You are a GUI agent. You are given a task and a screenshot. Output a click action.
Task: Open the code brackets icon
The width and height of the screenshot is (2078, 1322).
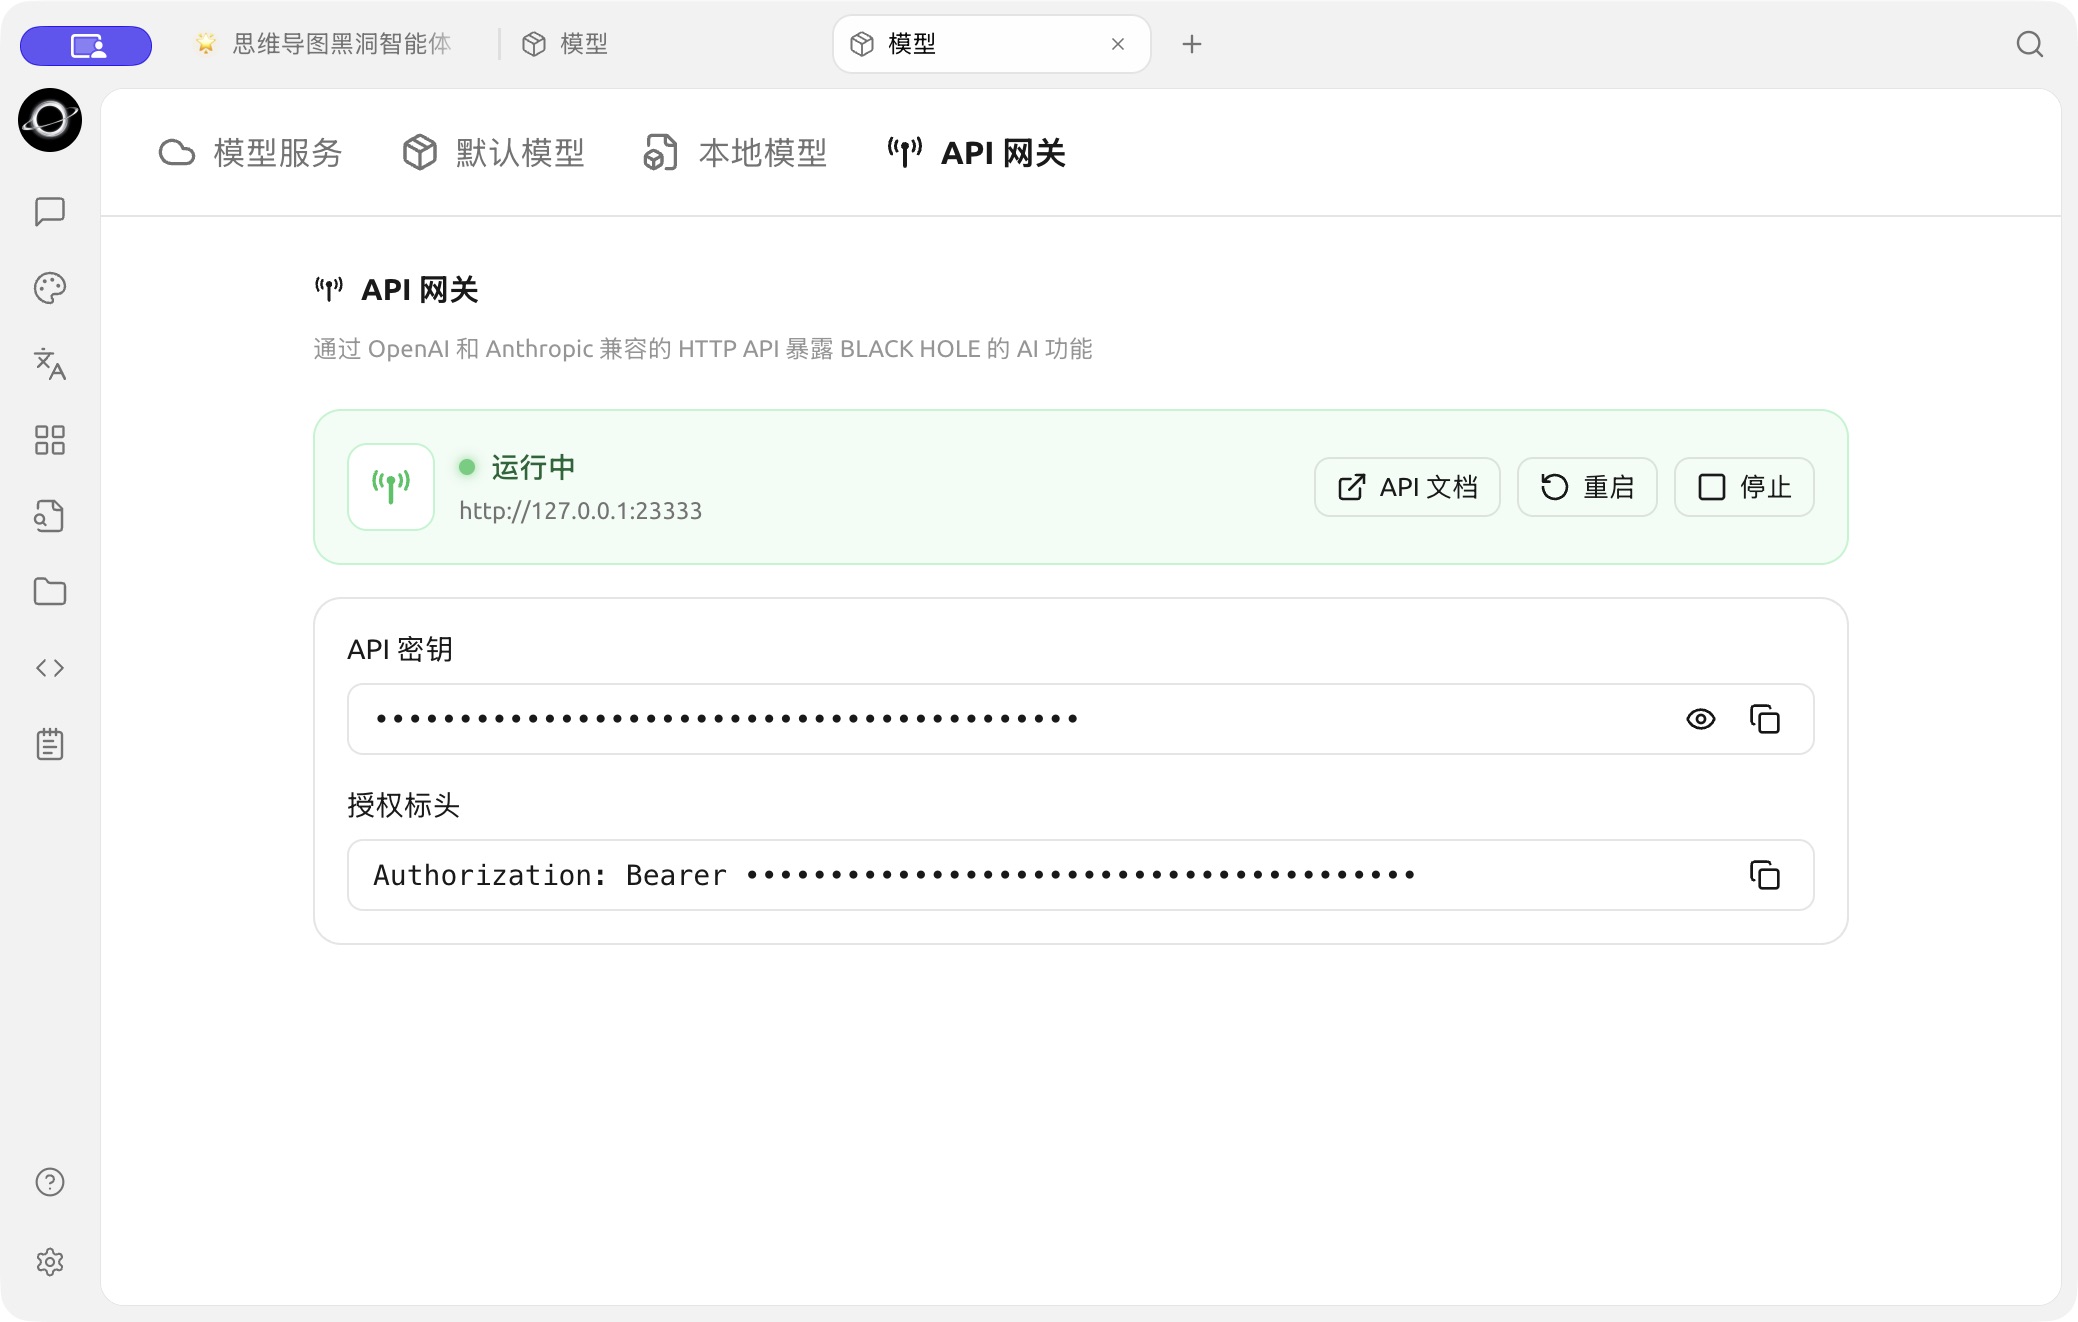point(50,668)
